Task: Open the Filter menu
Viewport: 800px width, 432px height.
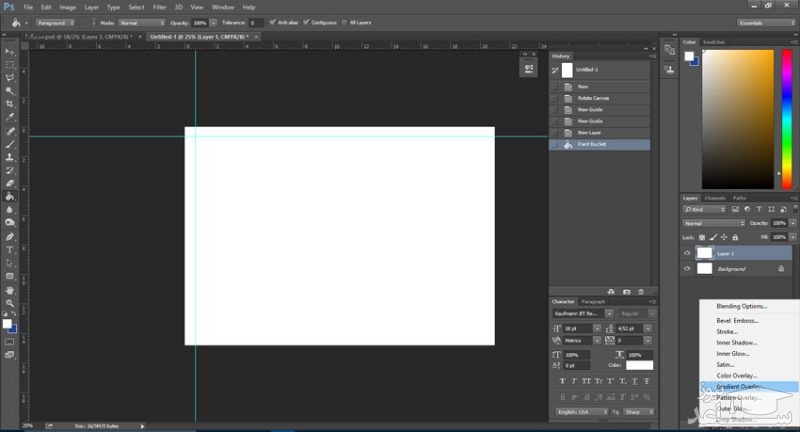Action: click(160, 7)
